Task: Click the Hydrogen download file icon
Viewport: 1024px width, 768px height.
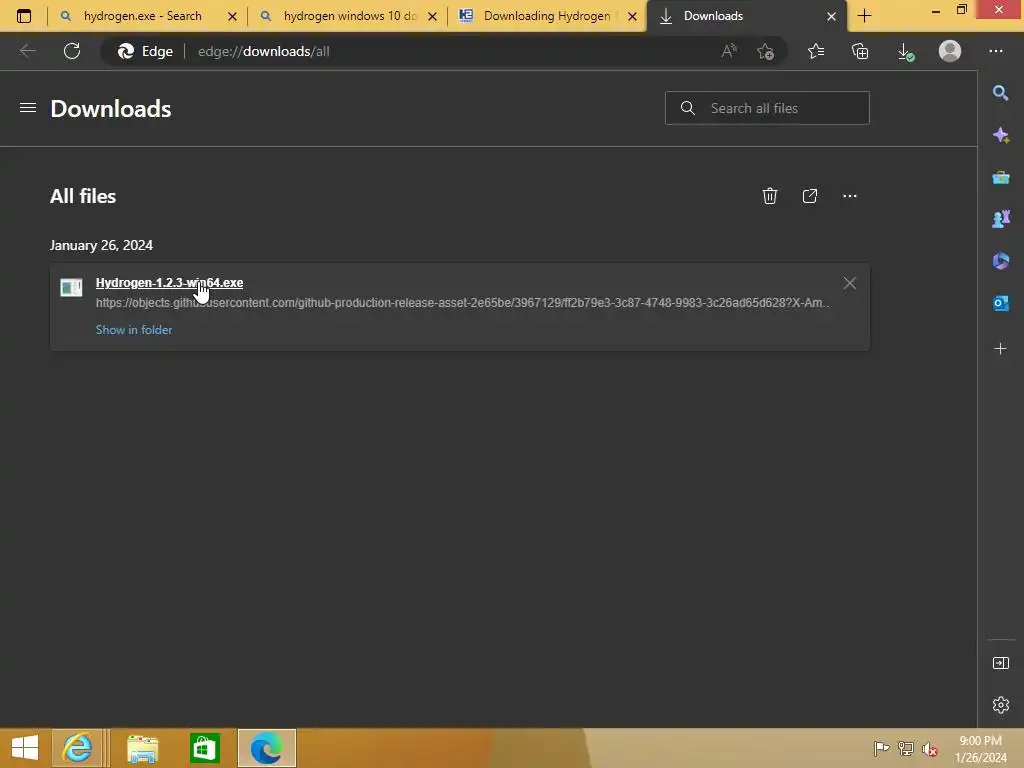Action: 71,287
